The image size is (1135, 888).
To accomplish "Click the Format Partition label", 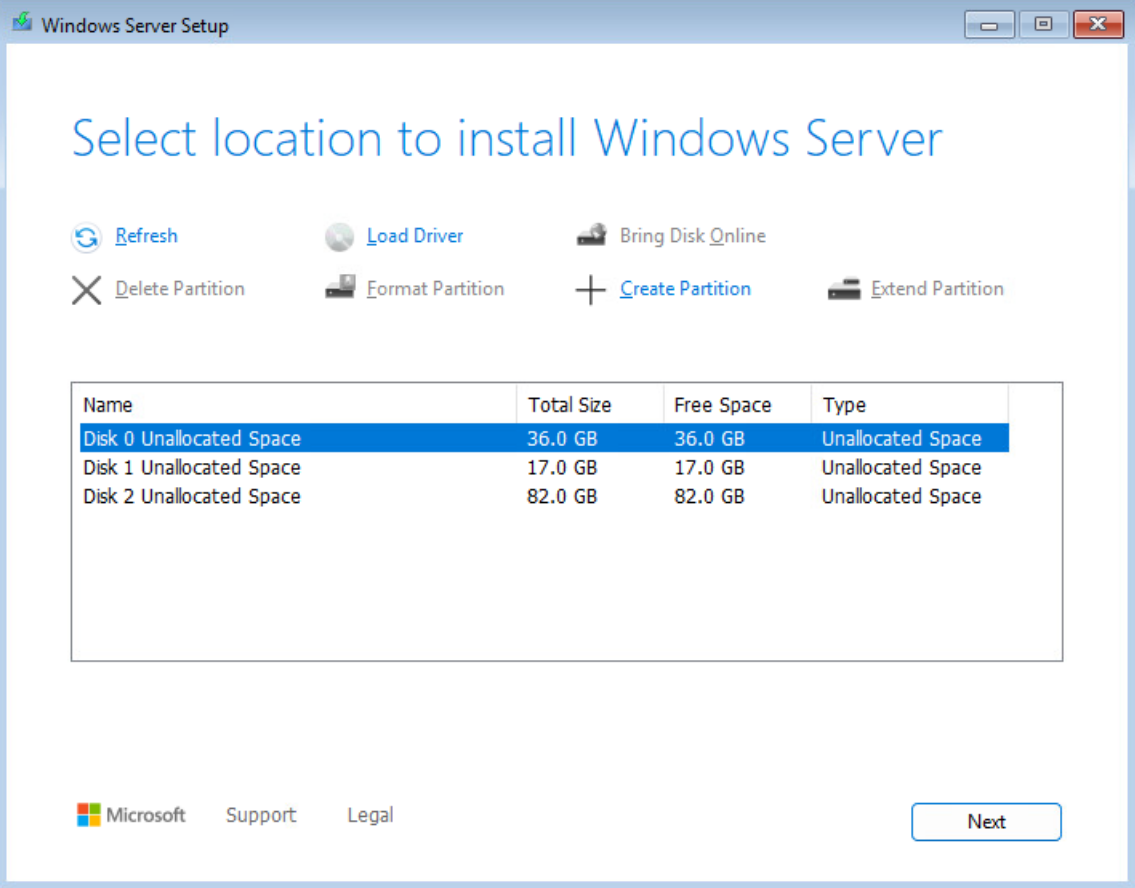I will (435, 289).
